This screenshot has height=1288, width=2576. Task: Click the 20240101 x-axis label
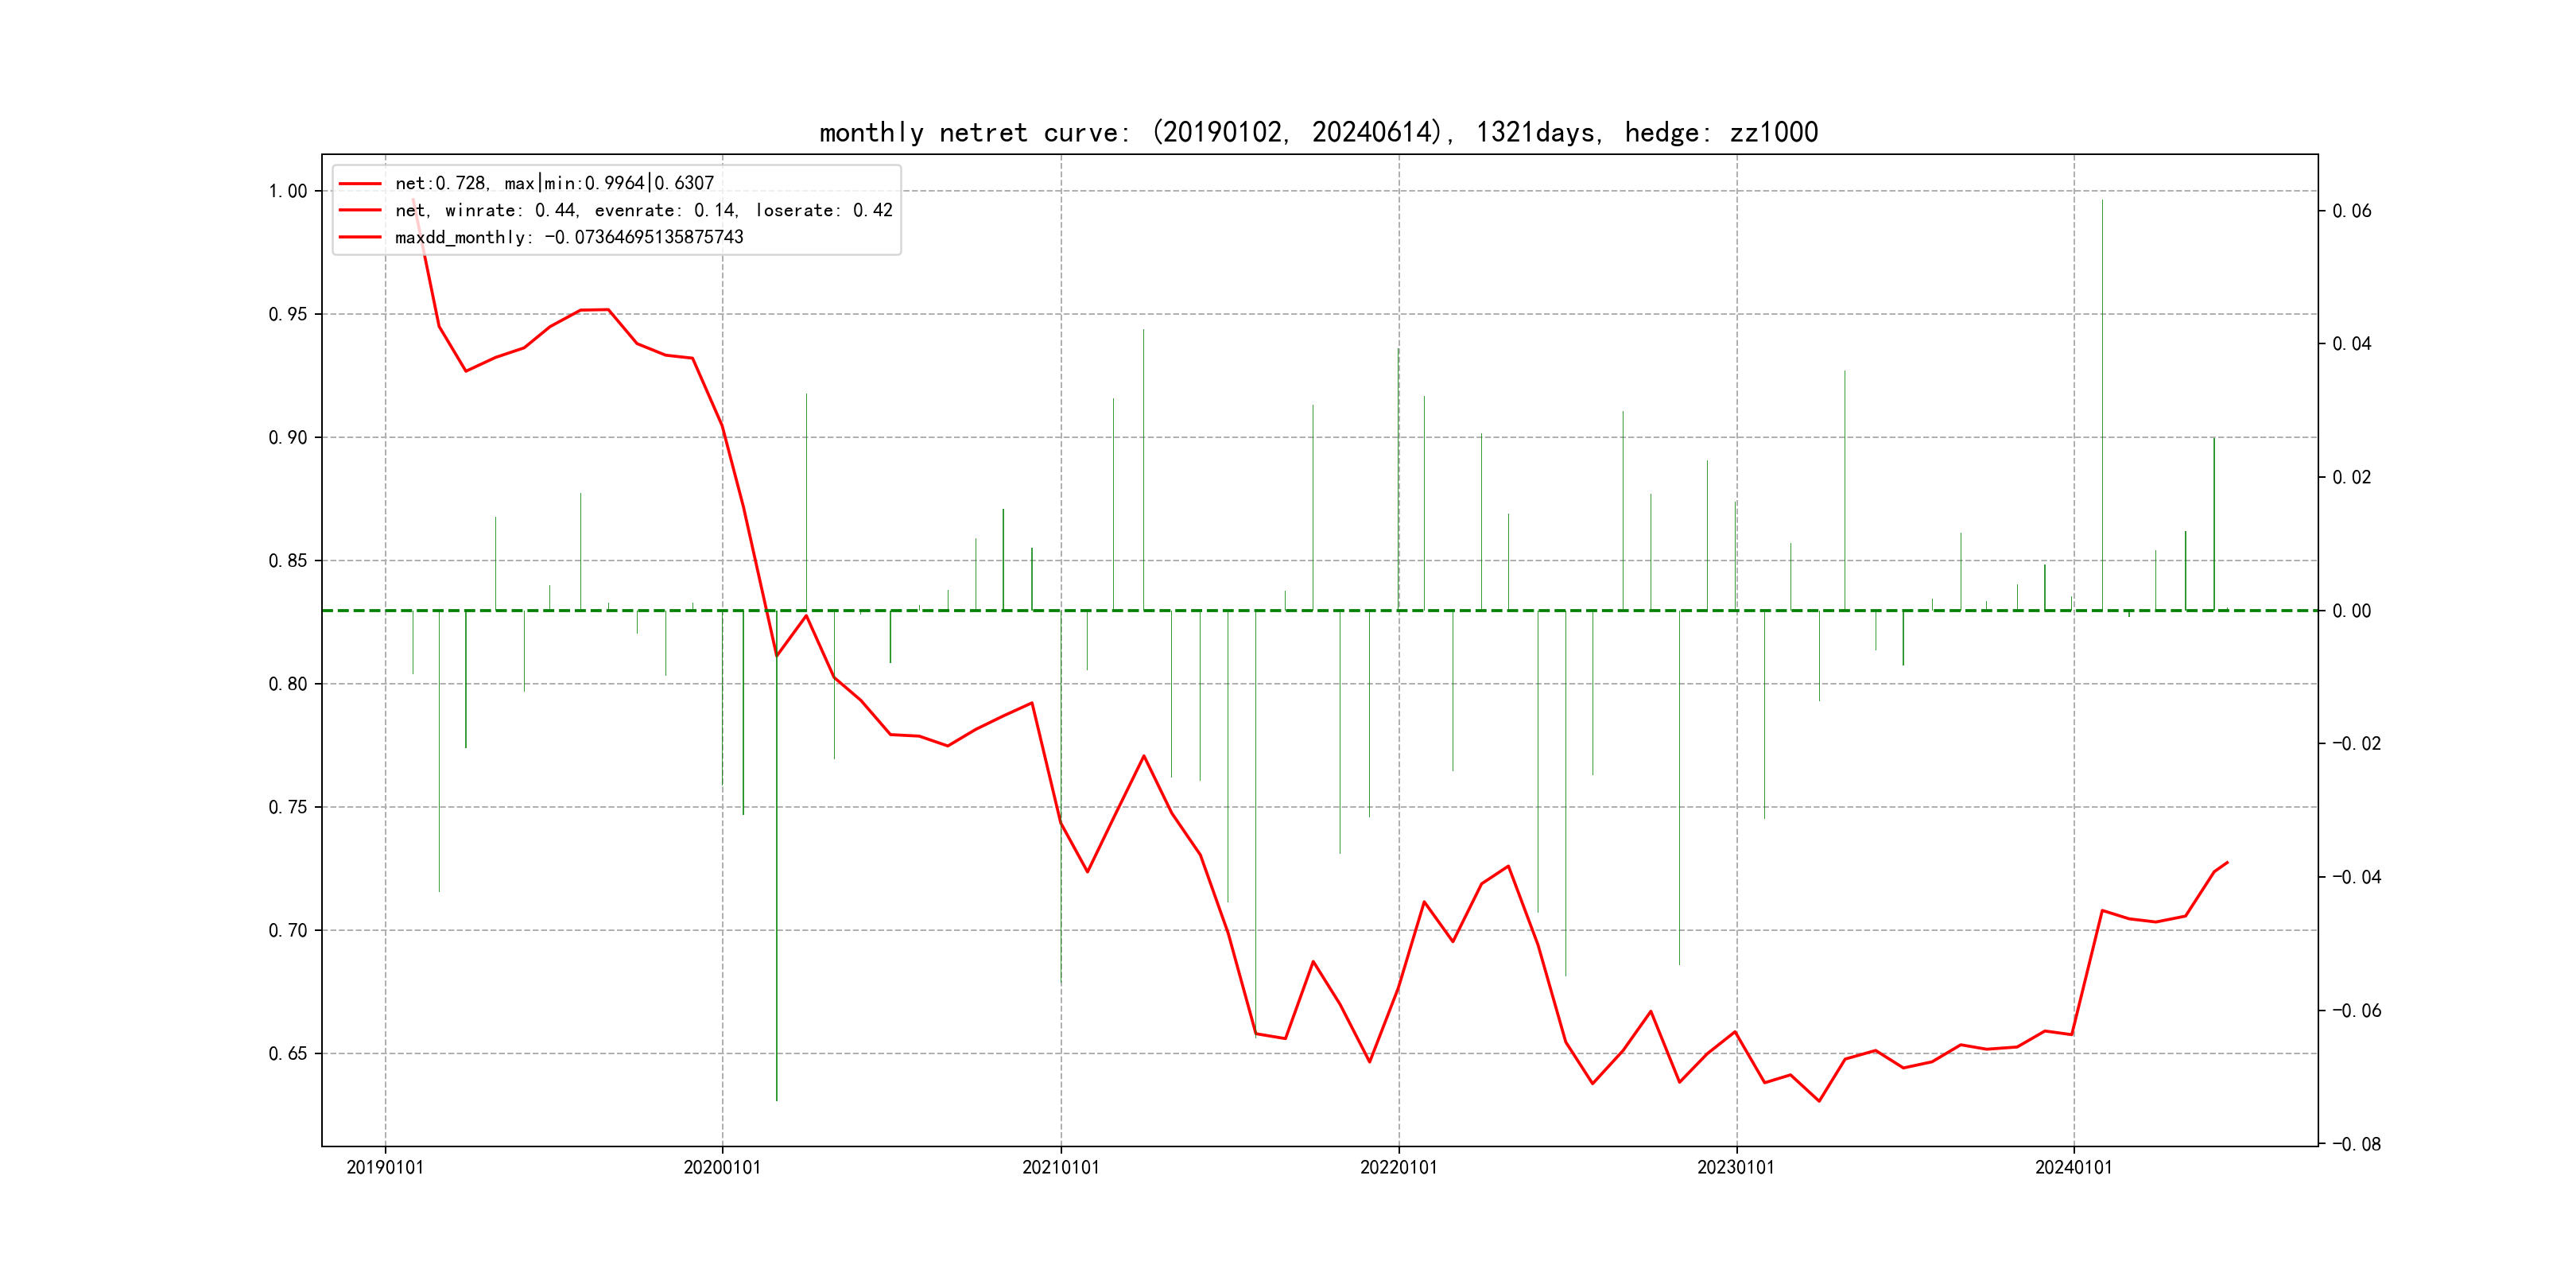pos(2073,1167)
